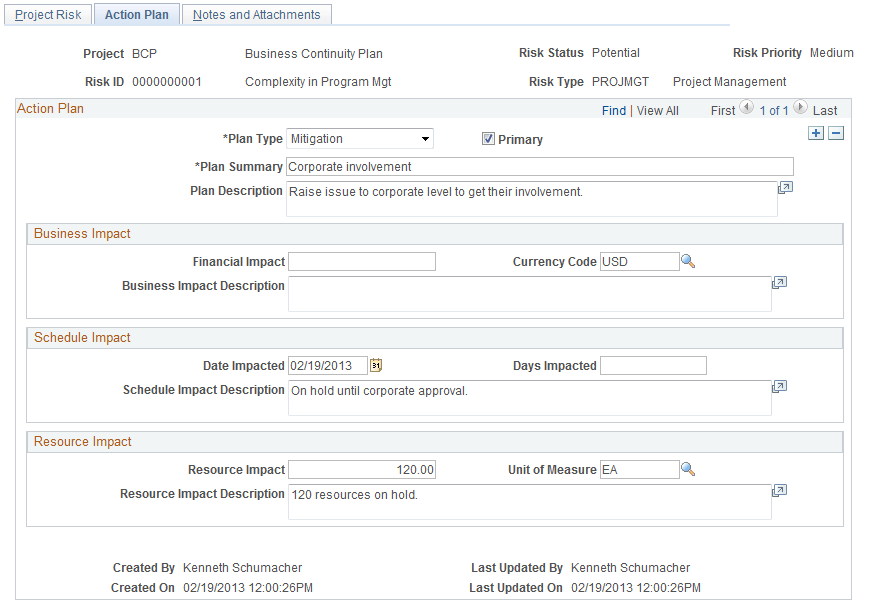The width and height of the screenshot is (871, 608).
Task: Expand Plan Description in popup editor
Action: coord(785,188)
